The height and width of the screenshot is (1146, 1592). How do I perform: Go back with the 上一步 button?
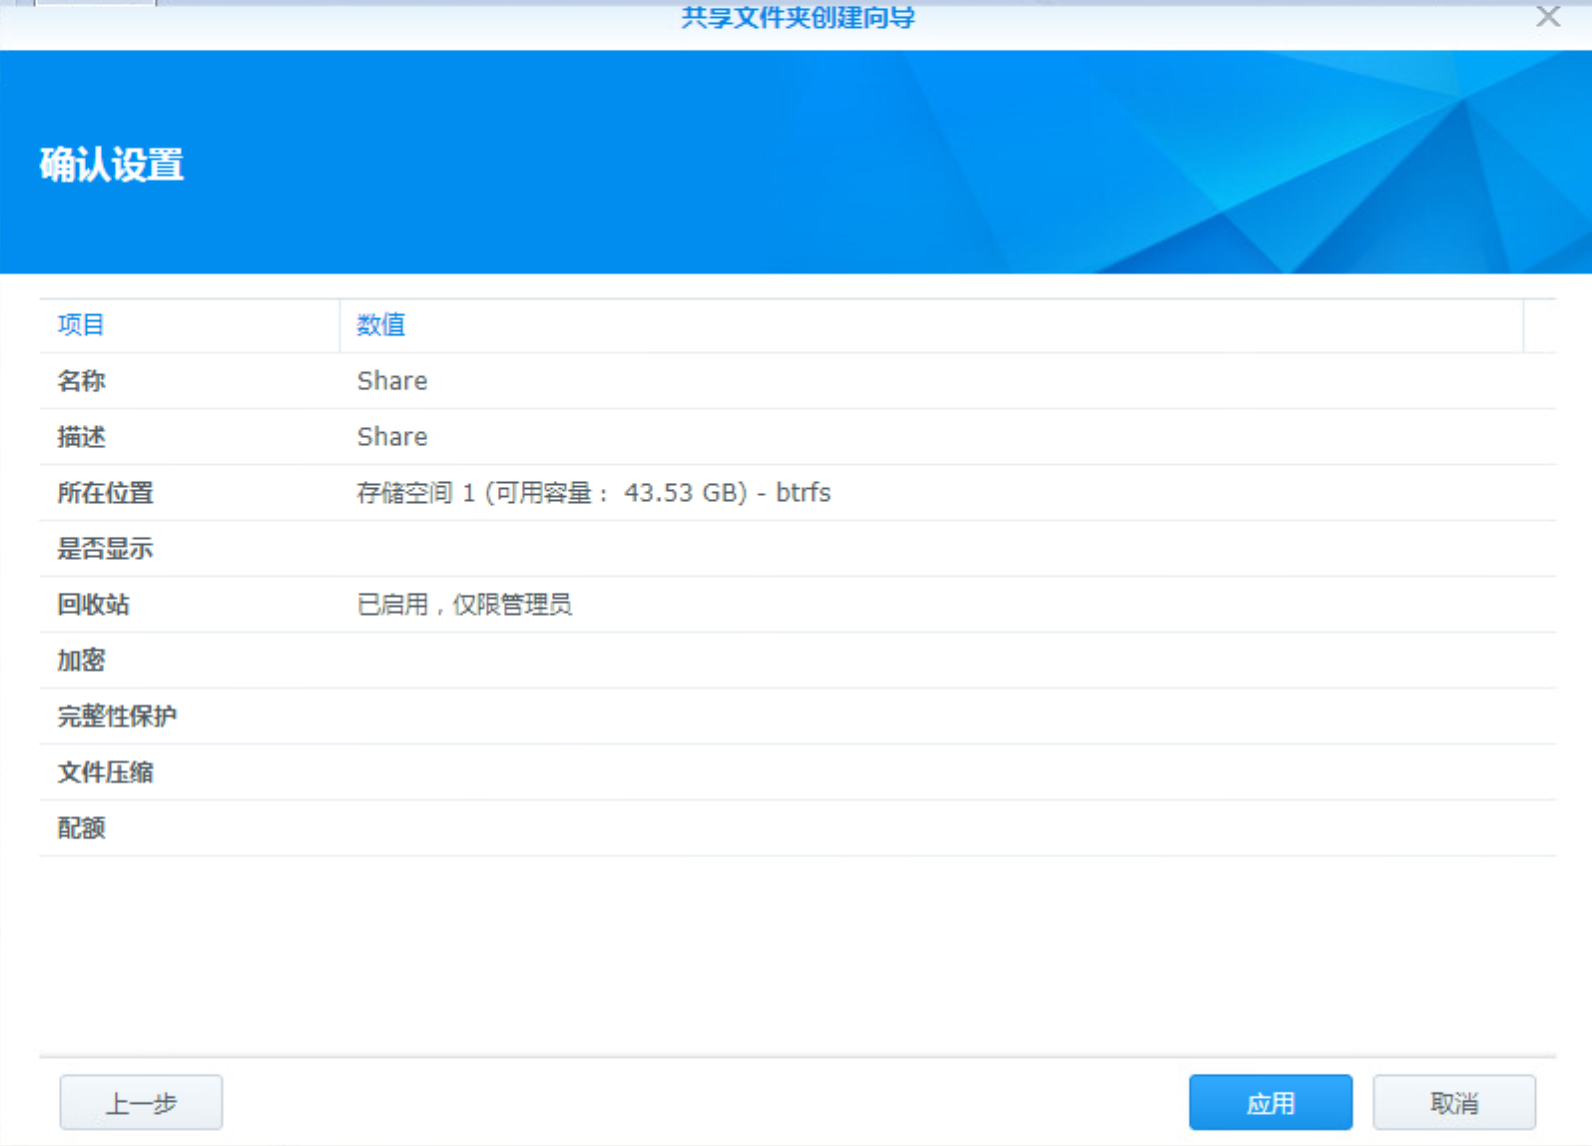pyautogui.click(x=141, y=1103)
